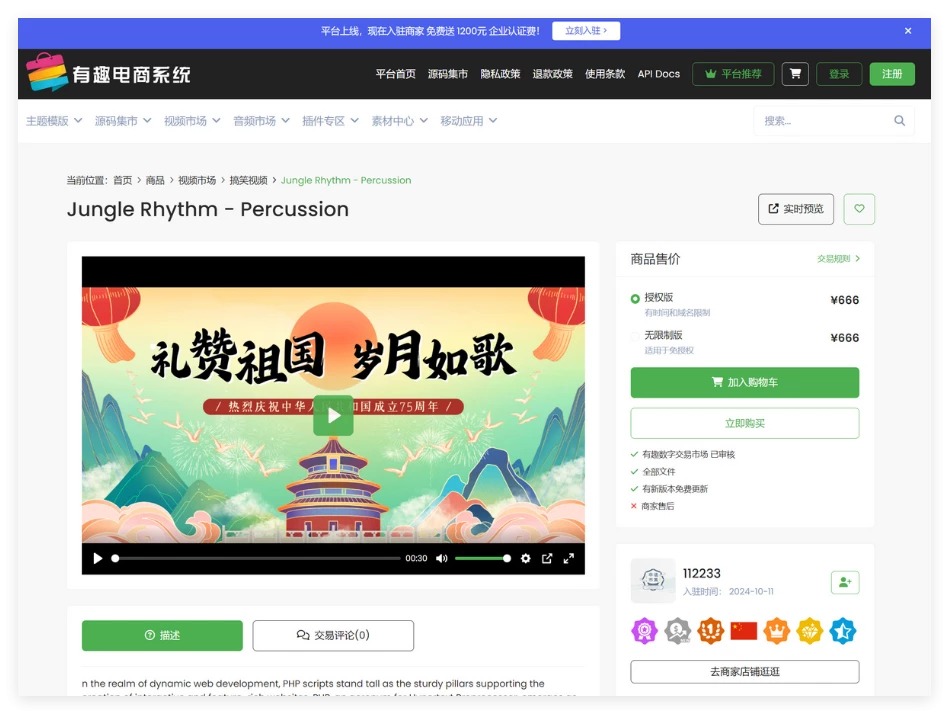This screenshot has height=714, width=949.
Task: Click the video settings gear icon
Action: point(526,558)
